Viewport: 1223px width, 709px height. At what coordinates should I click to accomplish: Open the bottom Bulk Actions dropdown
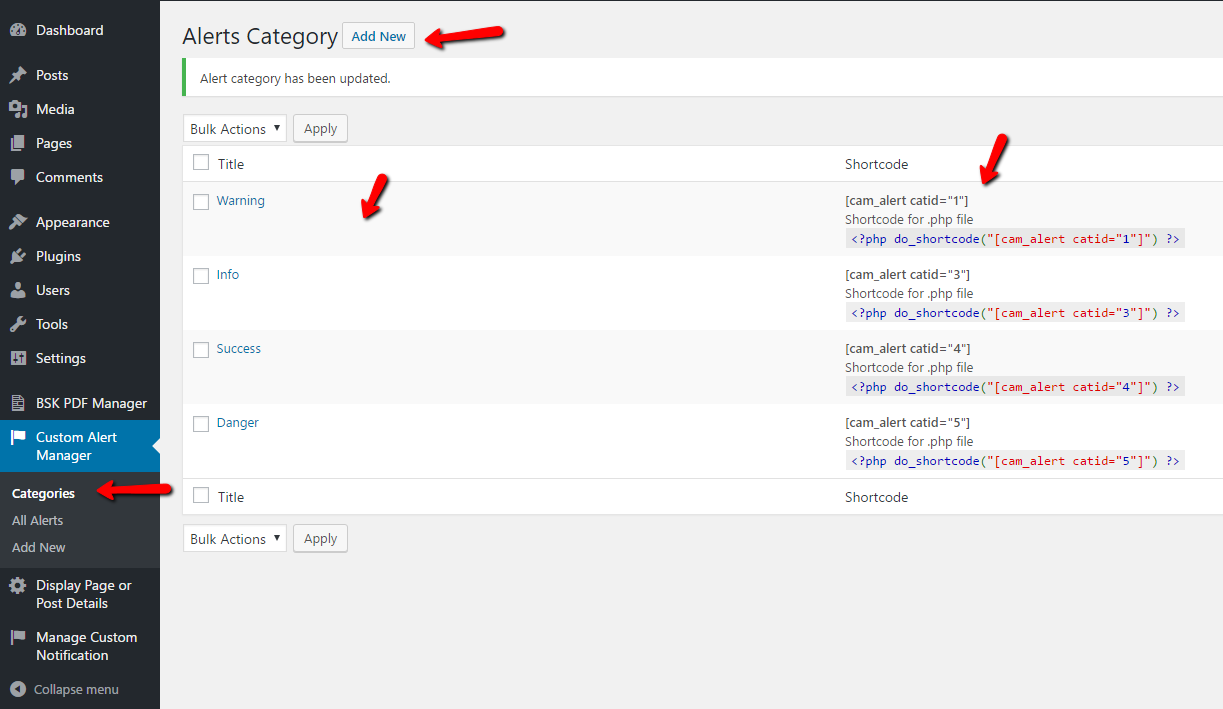[235, 539]
